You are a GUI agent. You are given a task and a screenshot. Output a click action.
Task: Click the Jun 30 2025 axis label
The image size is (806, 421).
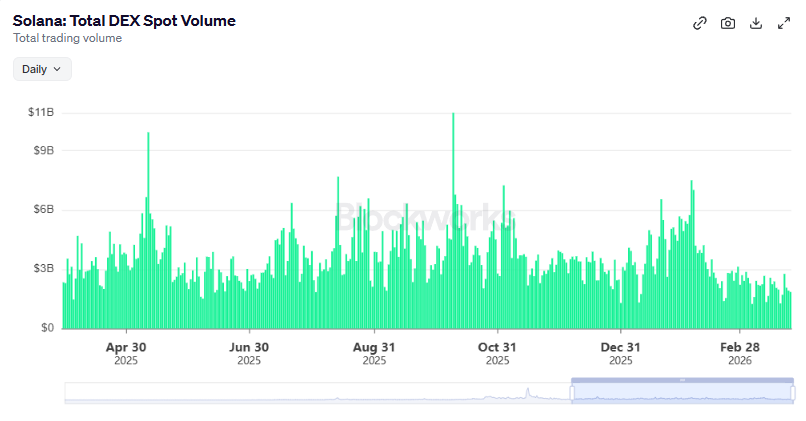pyautogui.click(x=249, y=353)
